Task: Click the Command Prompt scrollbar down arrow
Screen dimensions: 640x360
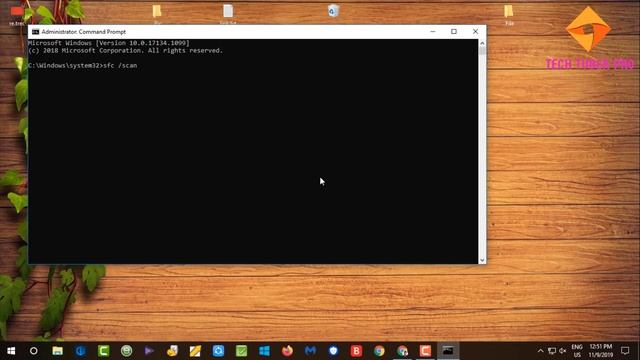Action: pyautogui.click(x=482, y=260)
